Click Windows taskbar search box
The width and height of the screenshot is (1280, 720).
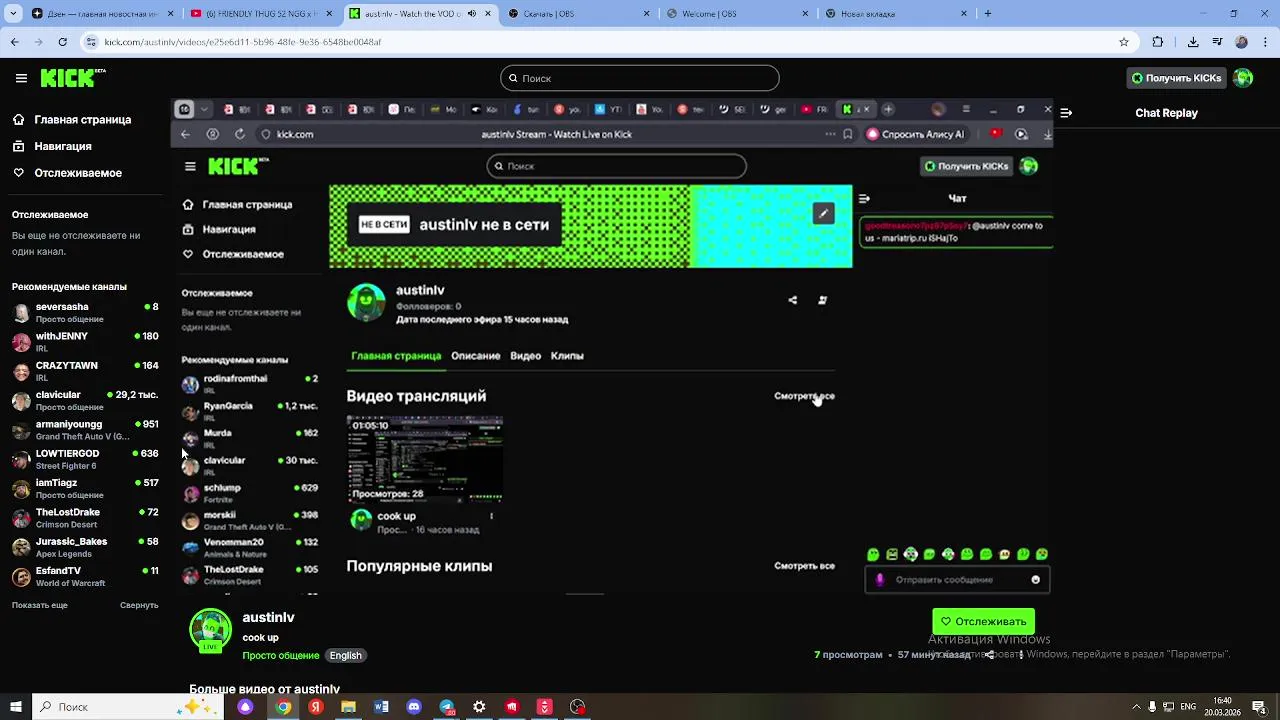pyautogui.click(x=130, y=707)
